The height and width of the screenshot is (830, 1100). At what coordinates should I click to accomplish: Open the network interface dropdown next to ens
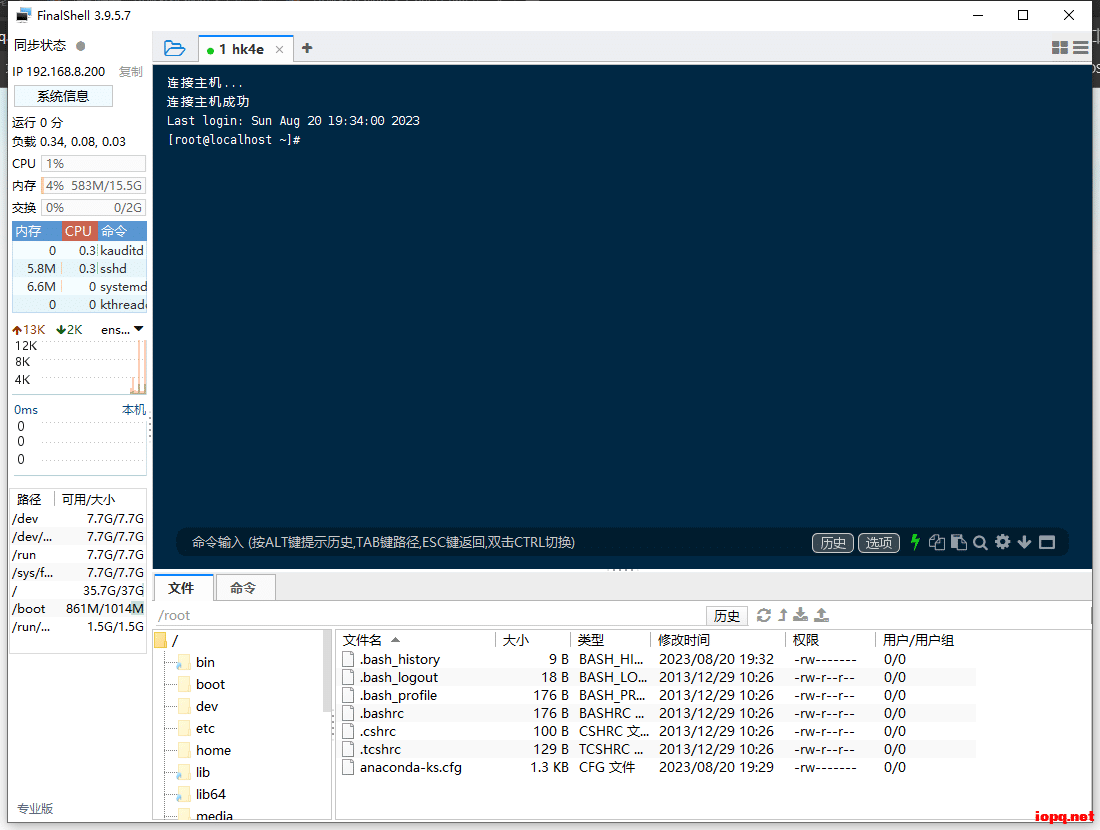138,329
